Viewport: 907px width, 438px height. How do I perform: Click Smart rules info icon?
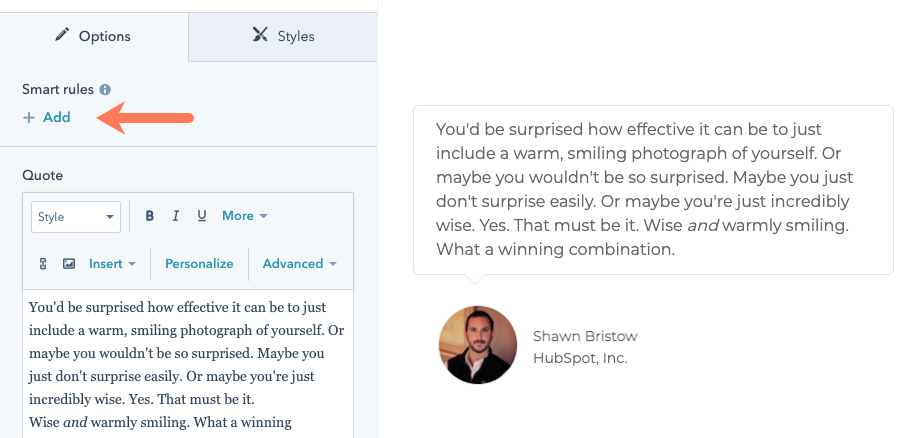pyautogui.click(x=105, y=90)
